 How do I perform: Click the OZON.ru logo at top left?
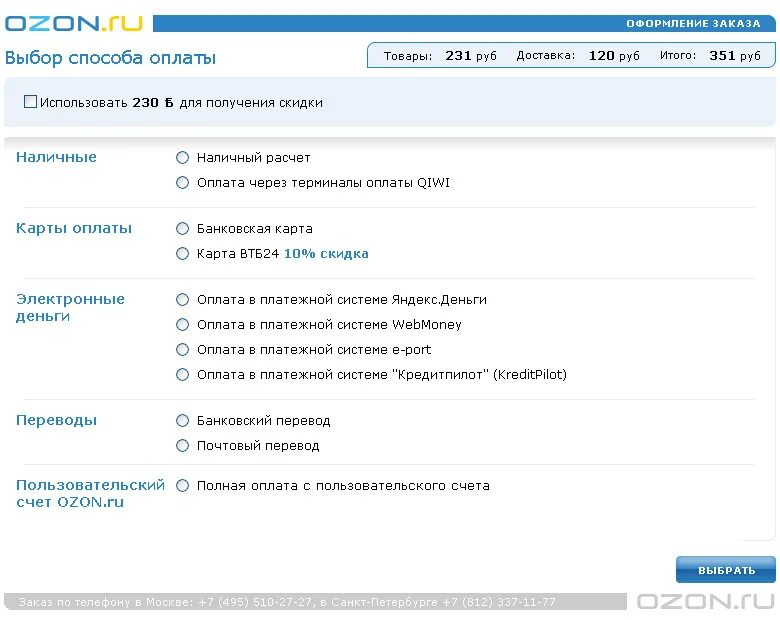click(x=74, y=23)
